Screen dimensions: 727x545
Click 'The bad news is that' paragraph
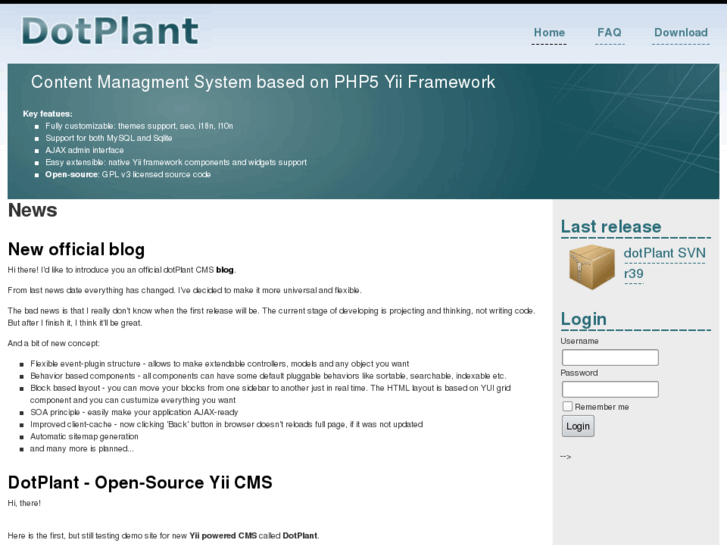pos(272,317)
